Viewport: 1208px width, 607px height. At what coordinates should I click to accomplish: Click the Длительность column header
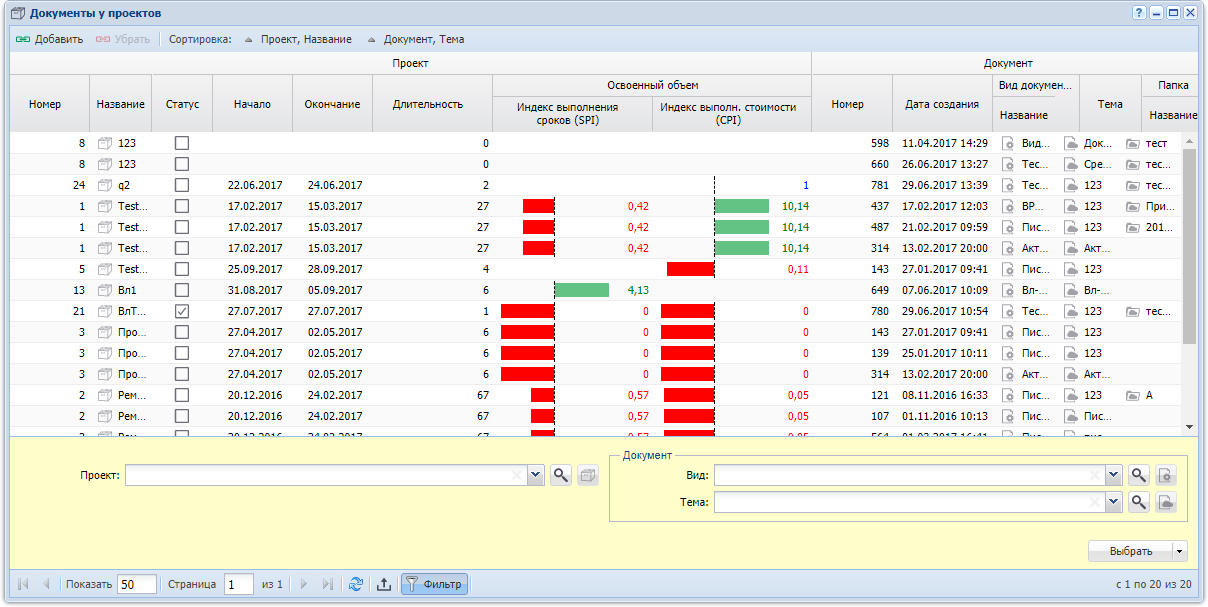[x=432, y=104]
